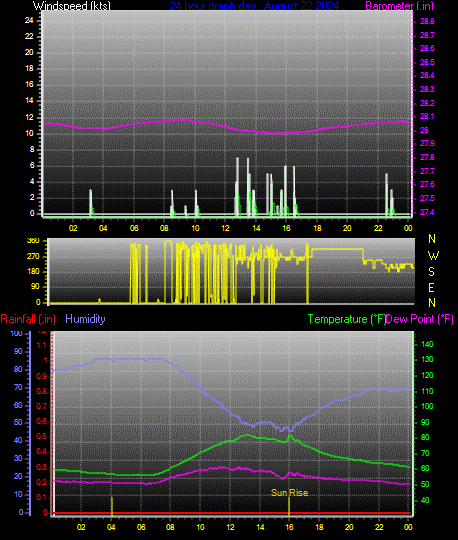Click the W compass letter
Viewport: 458px width, 540px height.
click(433, 256)
